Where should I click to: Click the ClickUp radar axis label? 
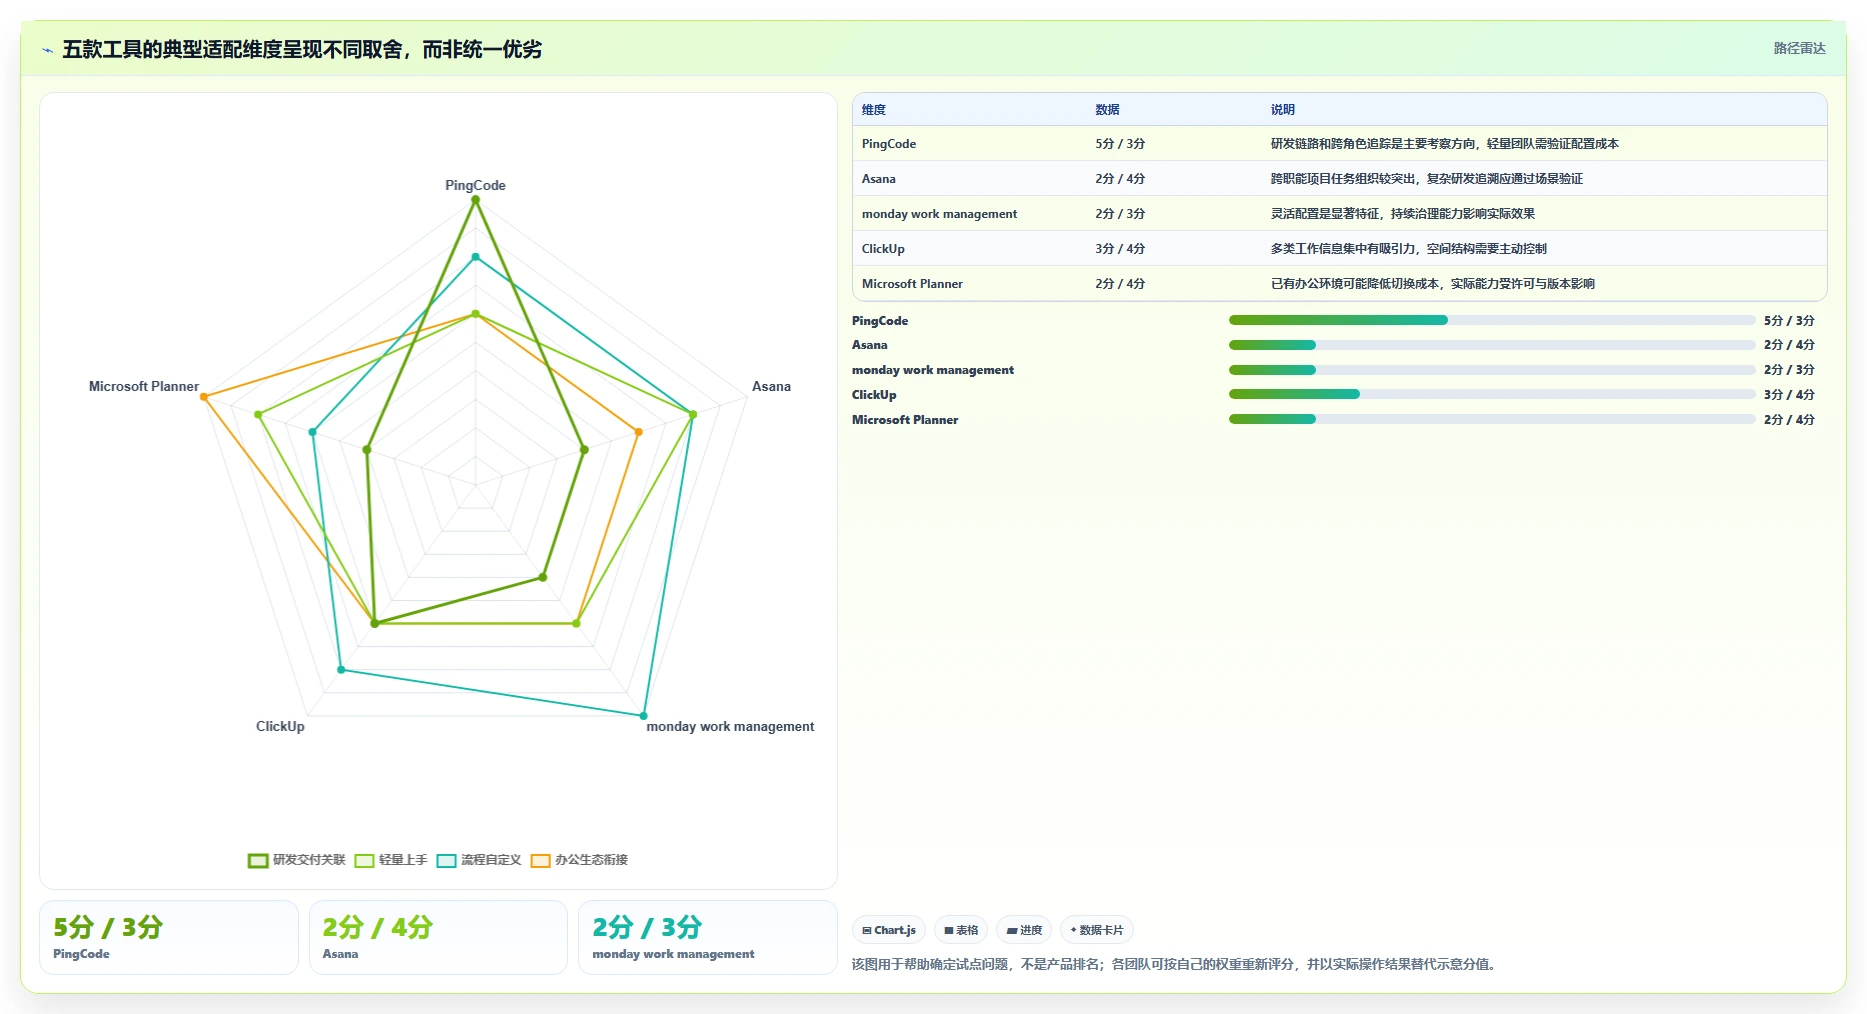tap(280, 726)
